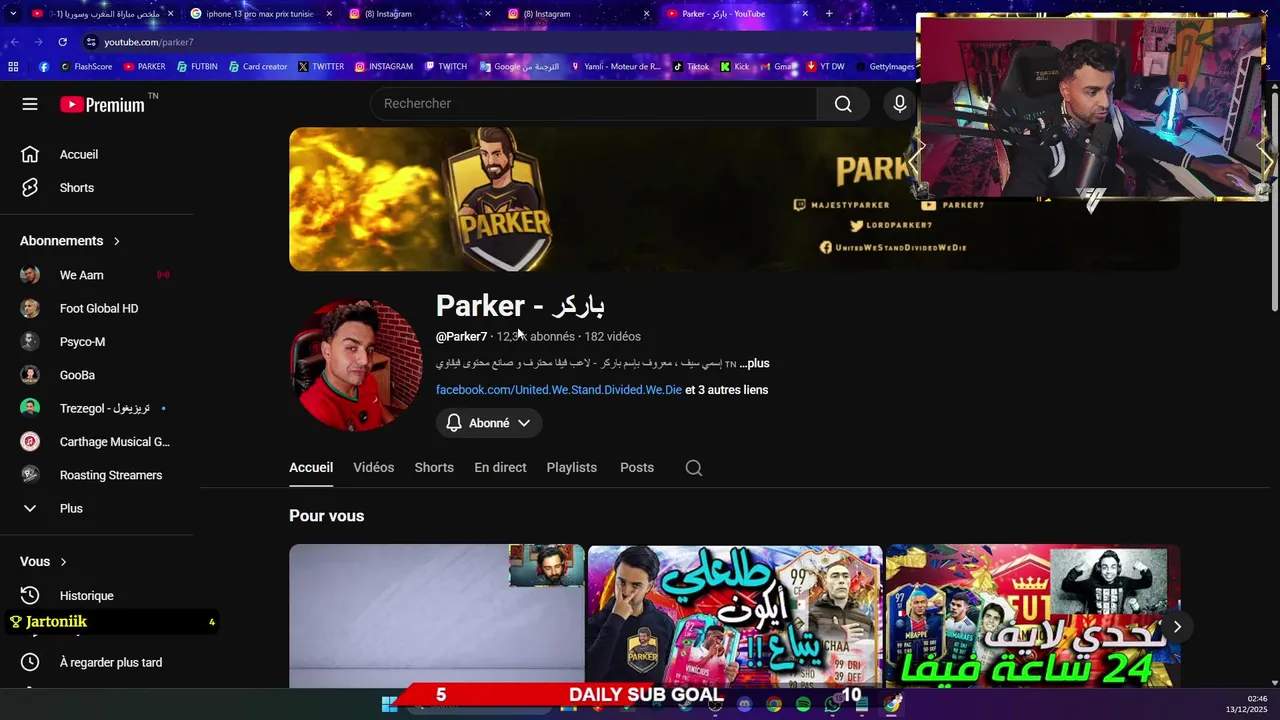Open the YT DW bookmark
This screenshot has height=720, width=1280.
(x=825, y=67)
